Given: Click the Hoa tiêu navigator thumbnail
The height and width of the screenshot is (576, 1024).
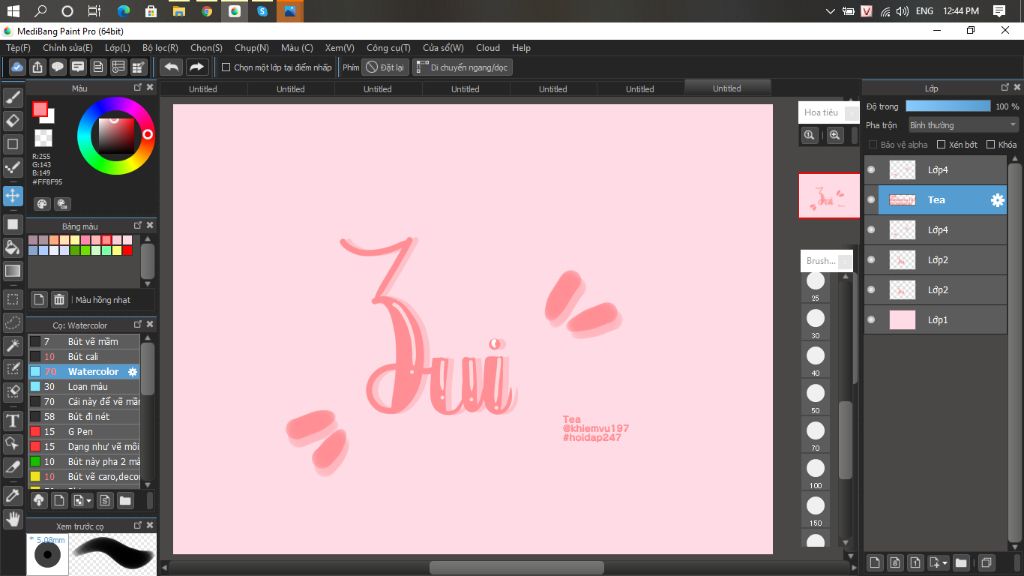Looking at the screenshot, I should tap(829, 196).
